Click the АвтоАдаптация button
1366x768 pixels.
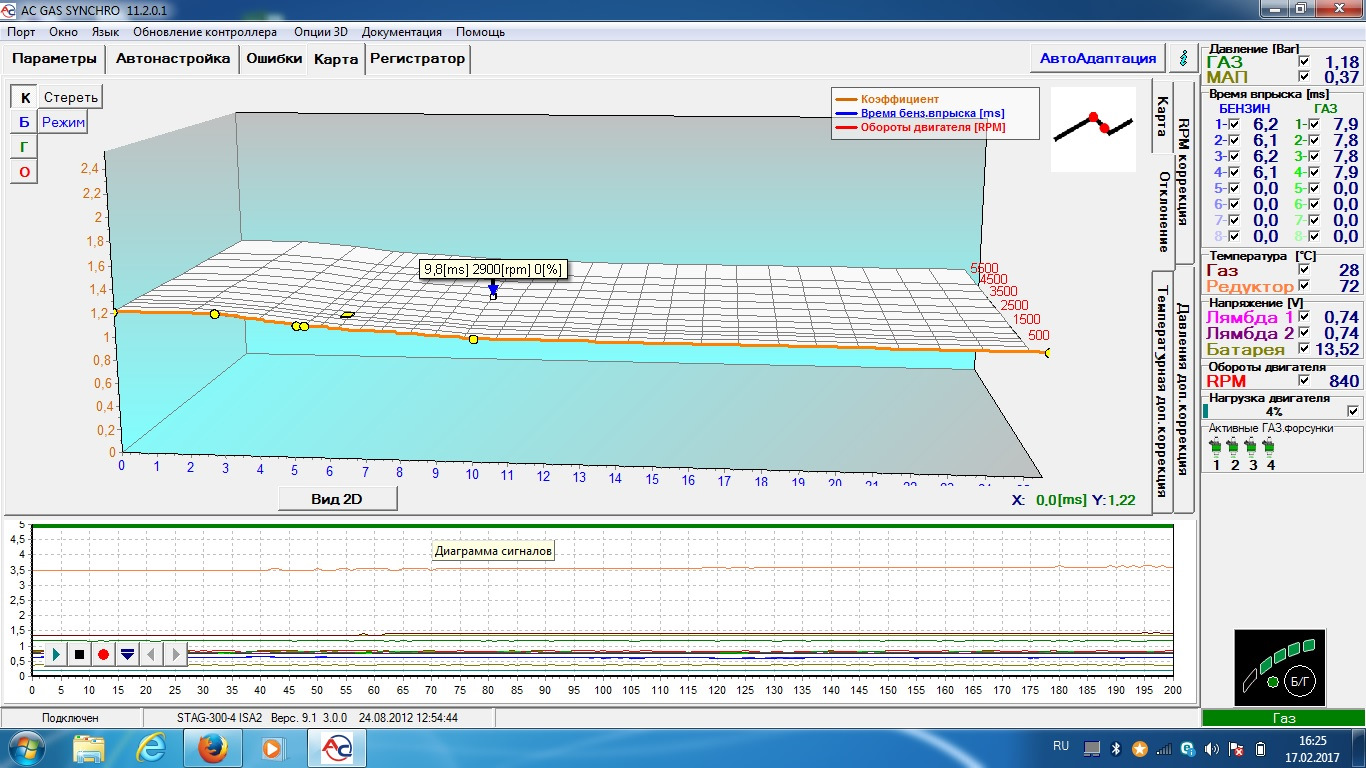click(x=1098, y=58)
